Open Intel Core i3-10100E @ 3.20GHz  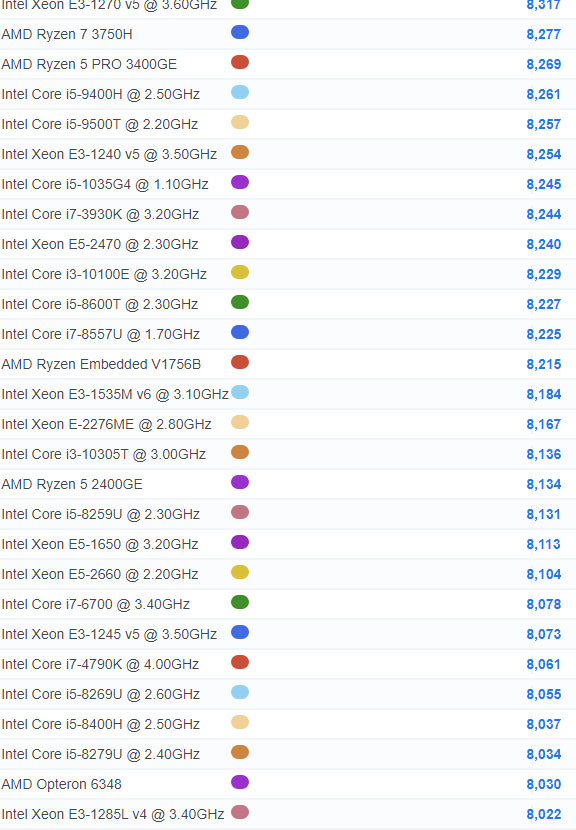(x=104, y=274)
